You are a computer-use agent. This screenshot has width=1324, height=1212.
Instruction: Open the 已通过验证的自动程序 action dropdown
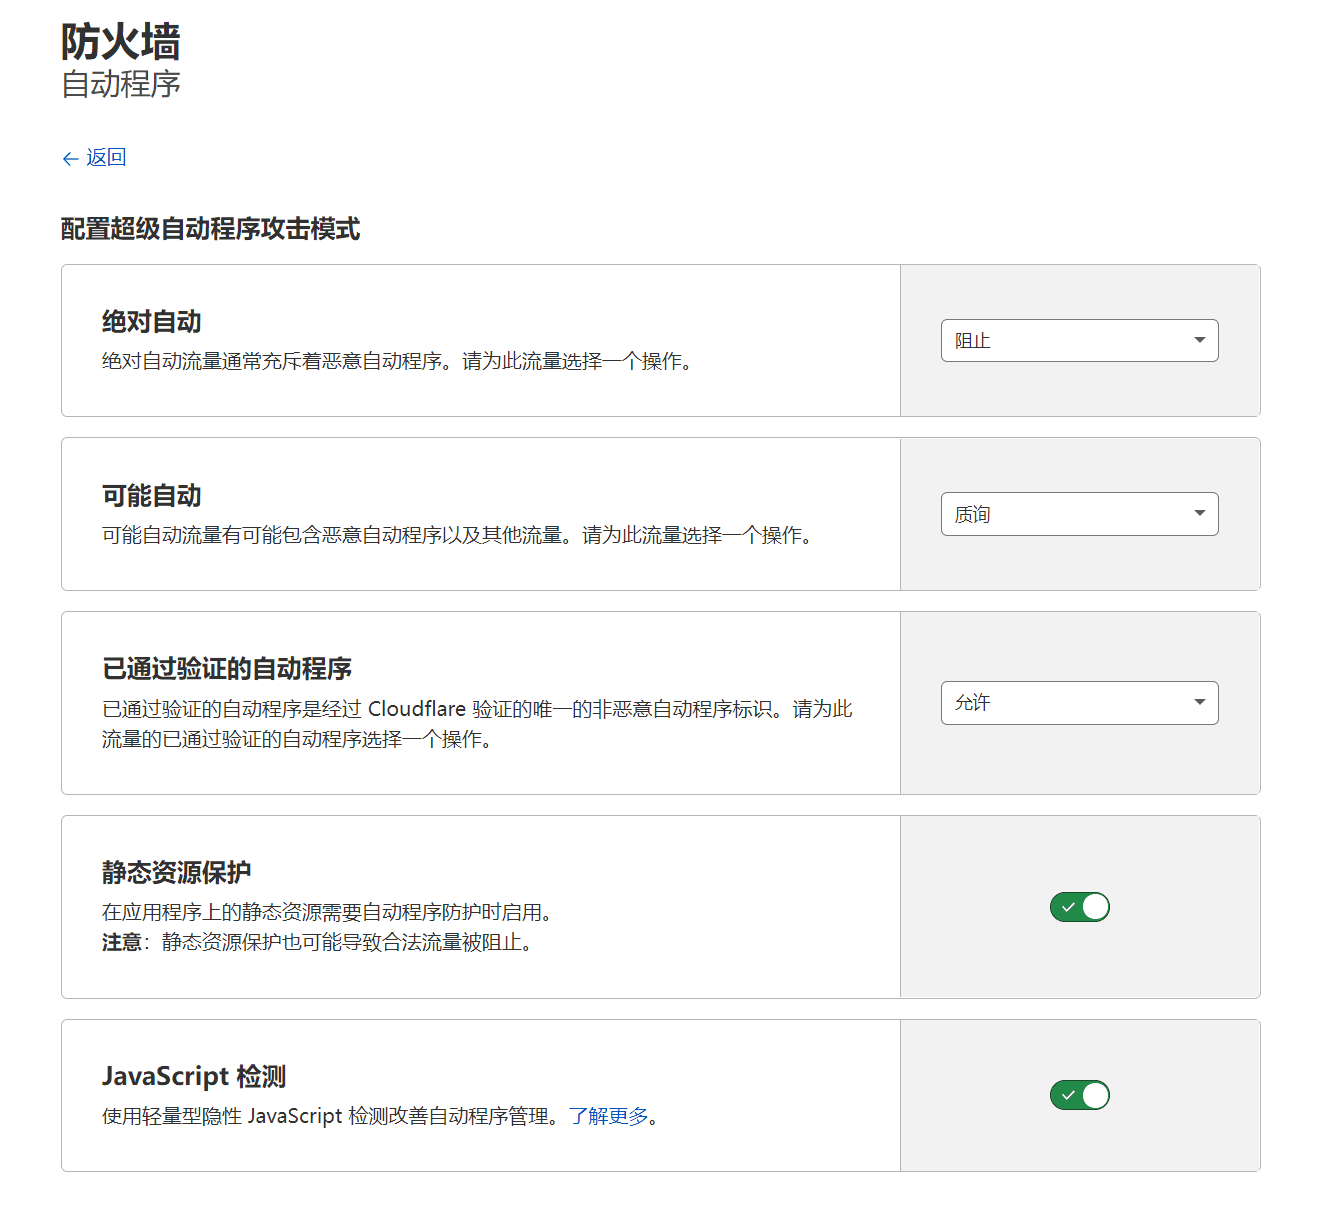[x=1078, y=703]
